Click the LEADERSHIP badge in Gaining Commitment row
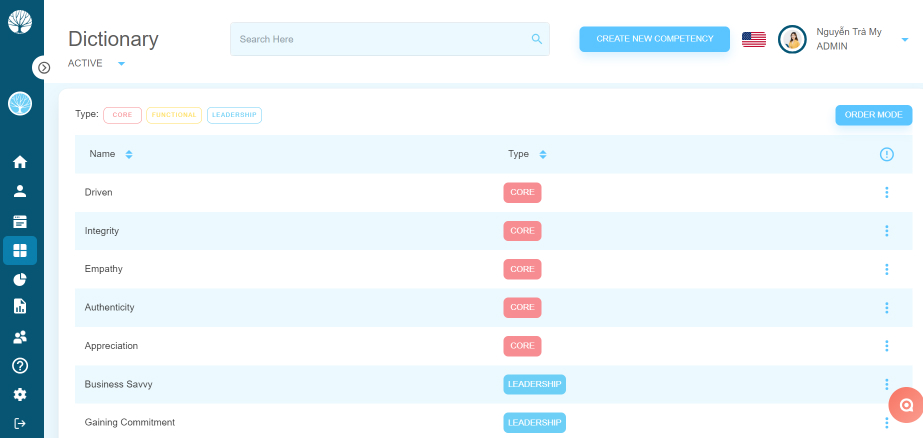The image size is (923, 438). (x=534, y=422)
